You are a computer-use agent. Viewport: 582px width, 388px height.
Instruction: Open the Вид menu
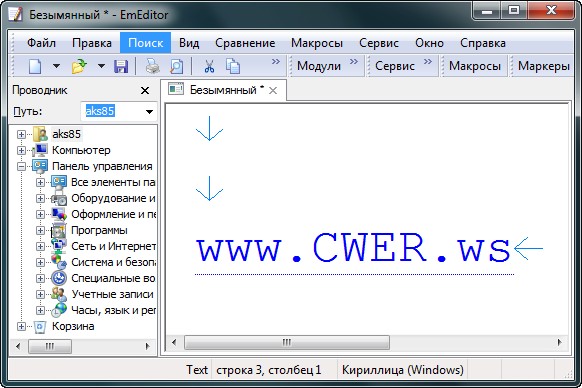tap(189, 43)
